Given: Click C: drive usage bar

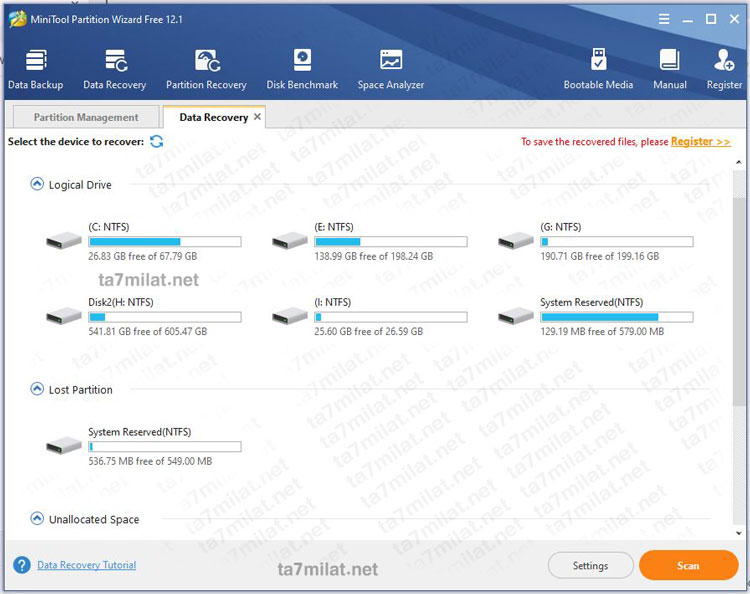Looking at the screenshot, I should click(x=165, y=242).
